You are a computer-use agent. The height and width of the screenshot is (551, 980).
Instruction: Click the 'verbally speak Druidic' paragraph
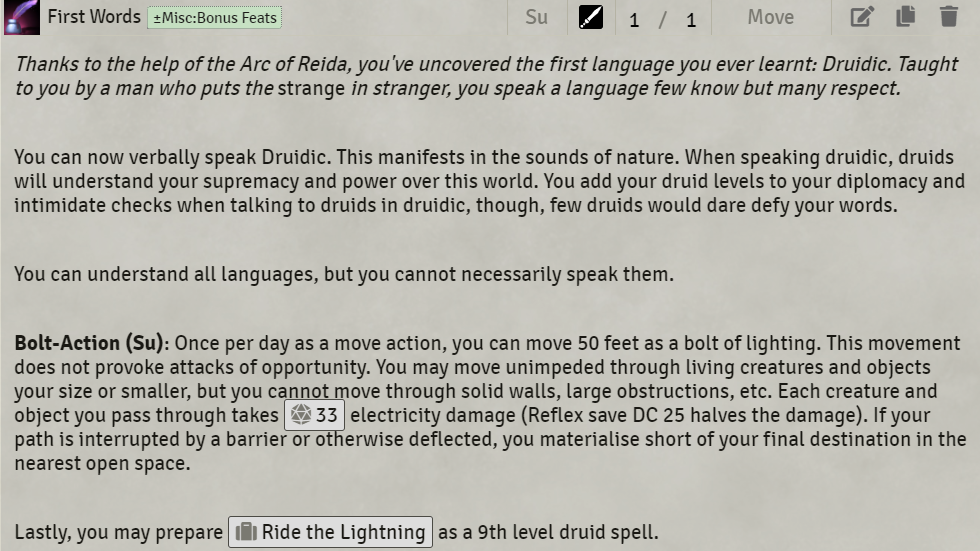[x=489, y=181]
